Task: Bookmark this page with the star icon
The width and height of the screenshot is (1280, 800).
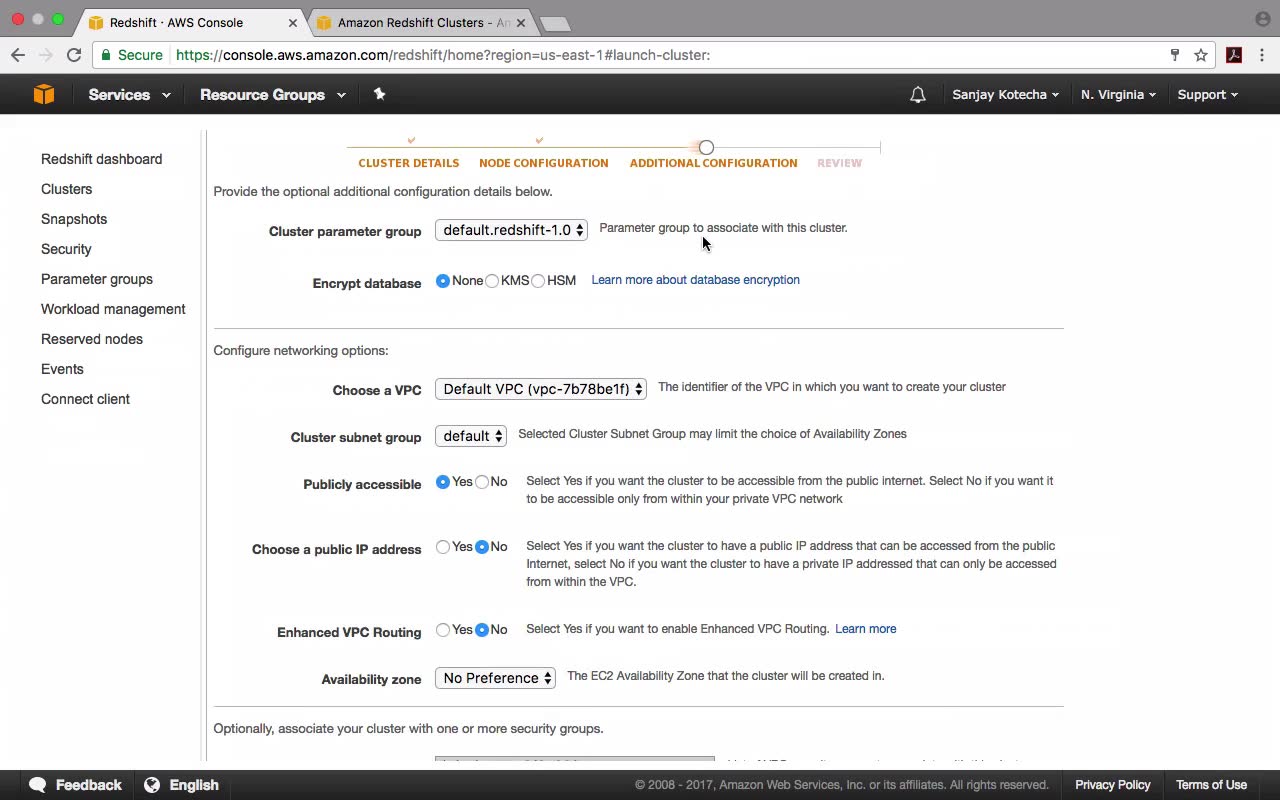Action: coord(1201,55)
